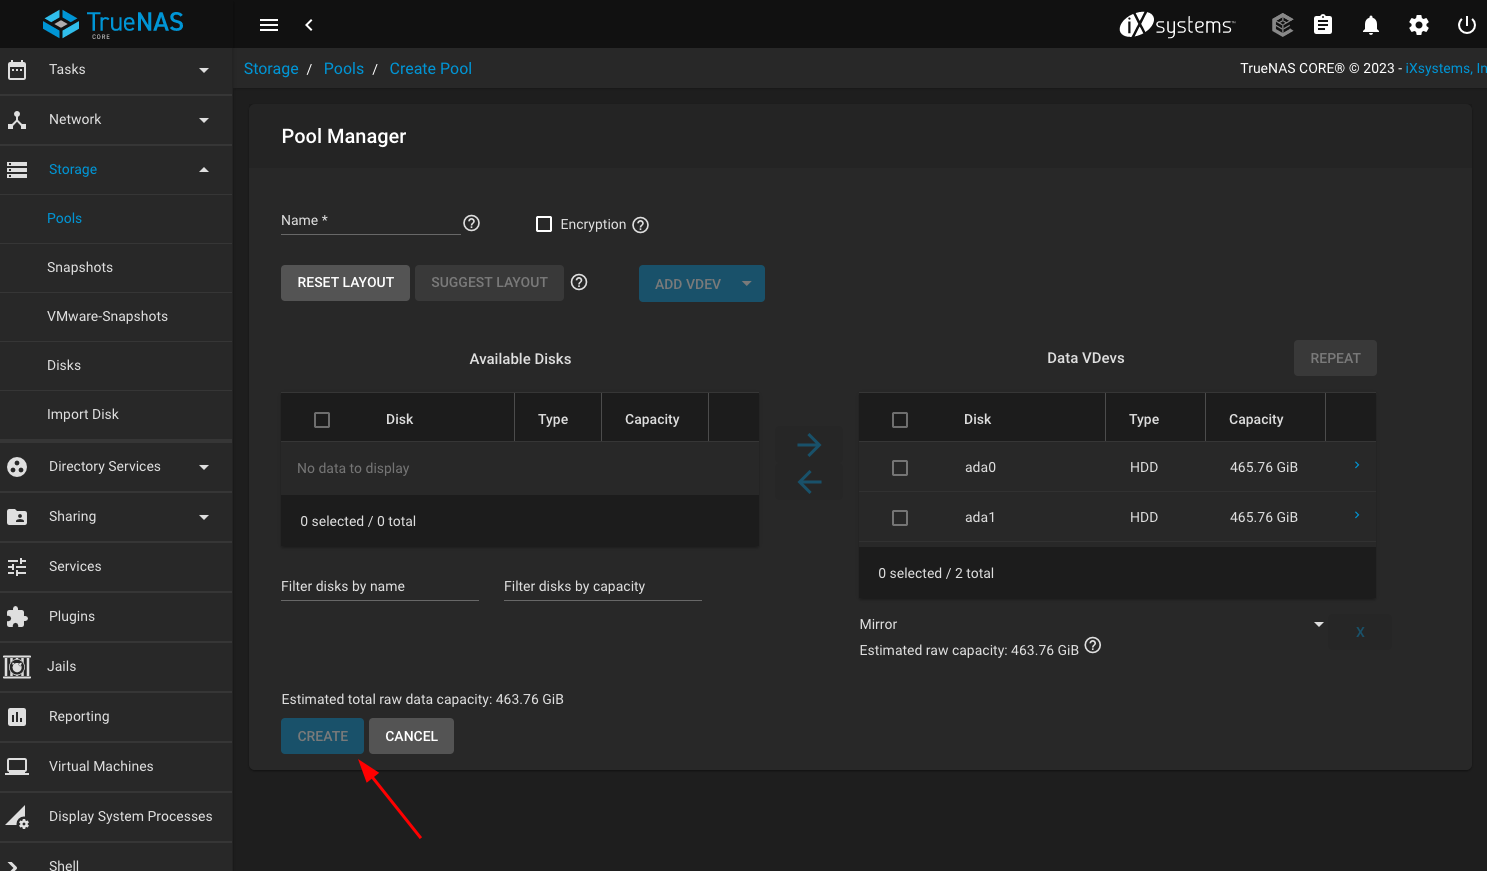Expand the Network menu arrow

[204, 120]
